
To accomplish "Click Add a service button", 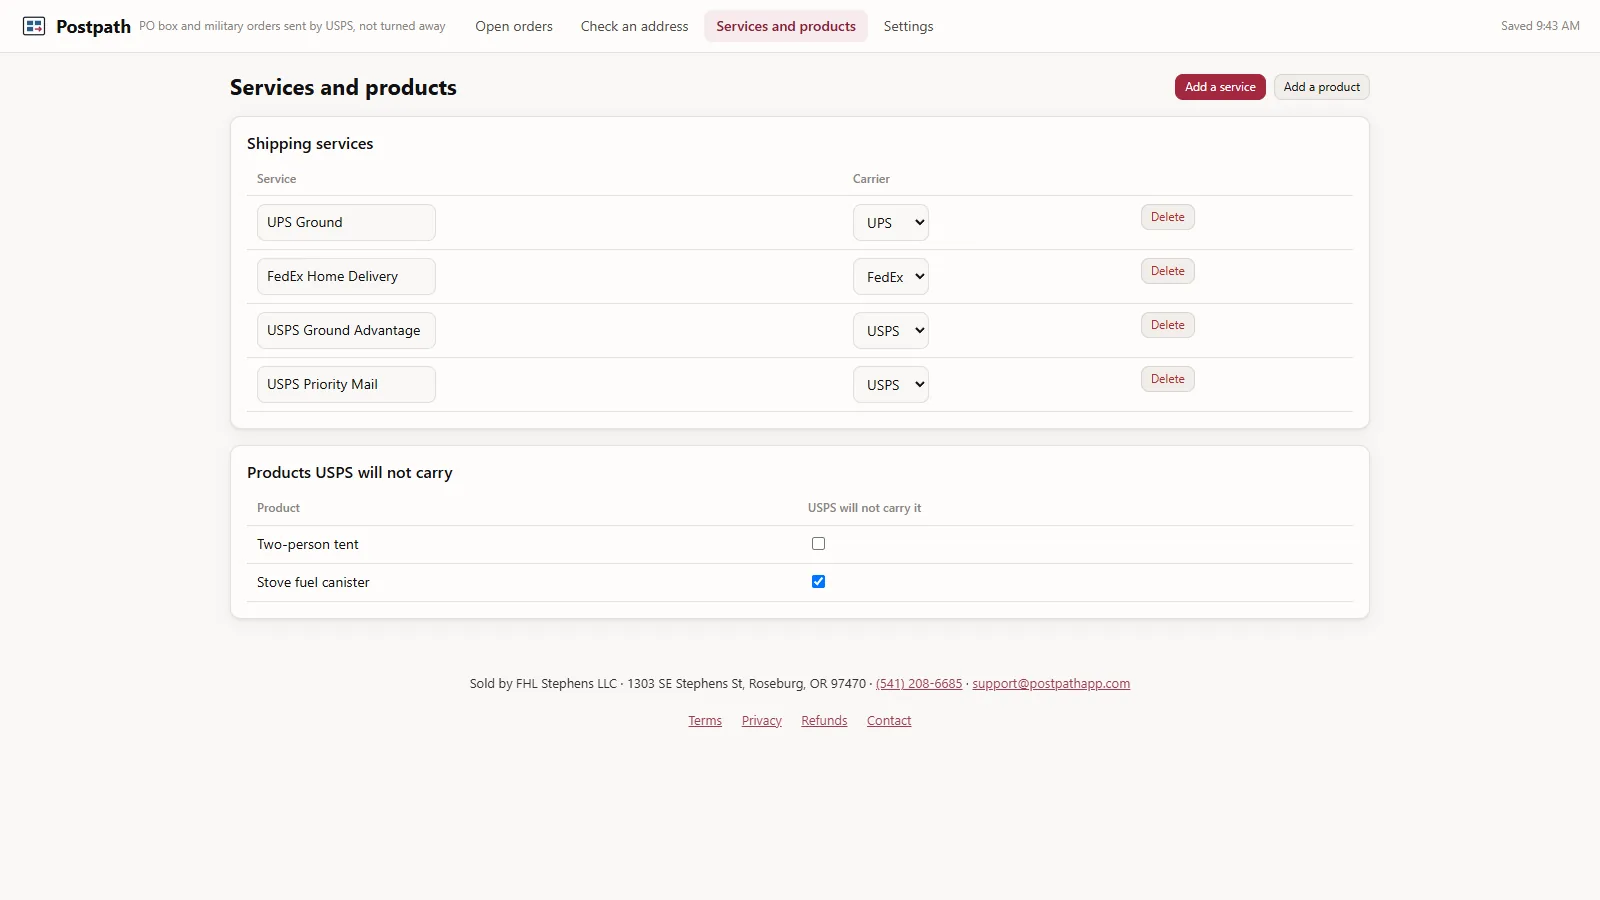I will click(x=1220, y=87).
